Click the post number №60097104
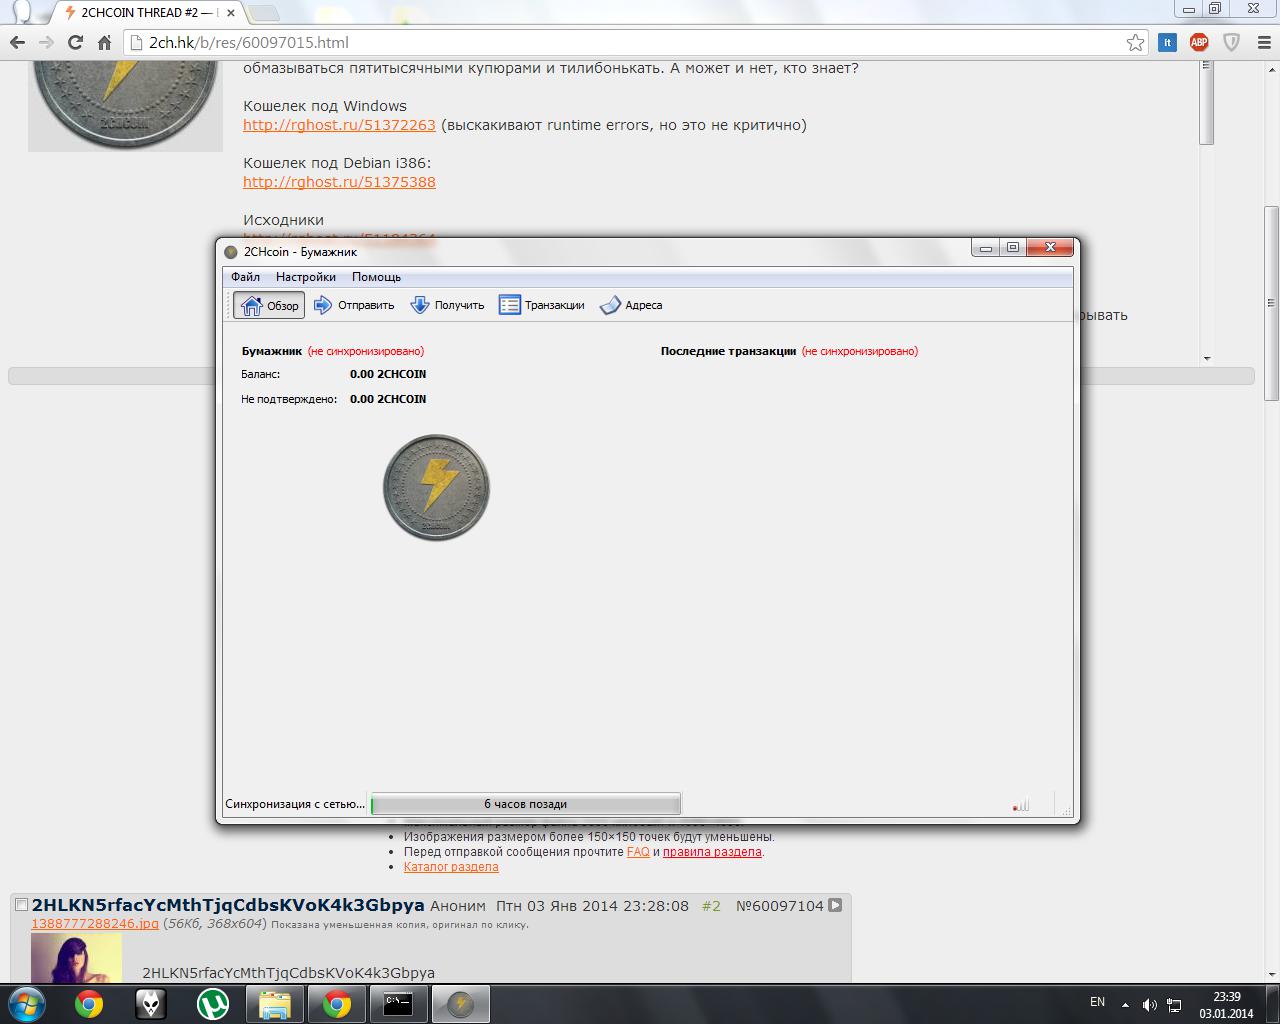Viewport: 1280px width, 1024px height. (x=780, y=906)
